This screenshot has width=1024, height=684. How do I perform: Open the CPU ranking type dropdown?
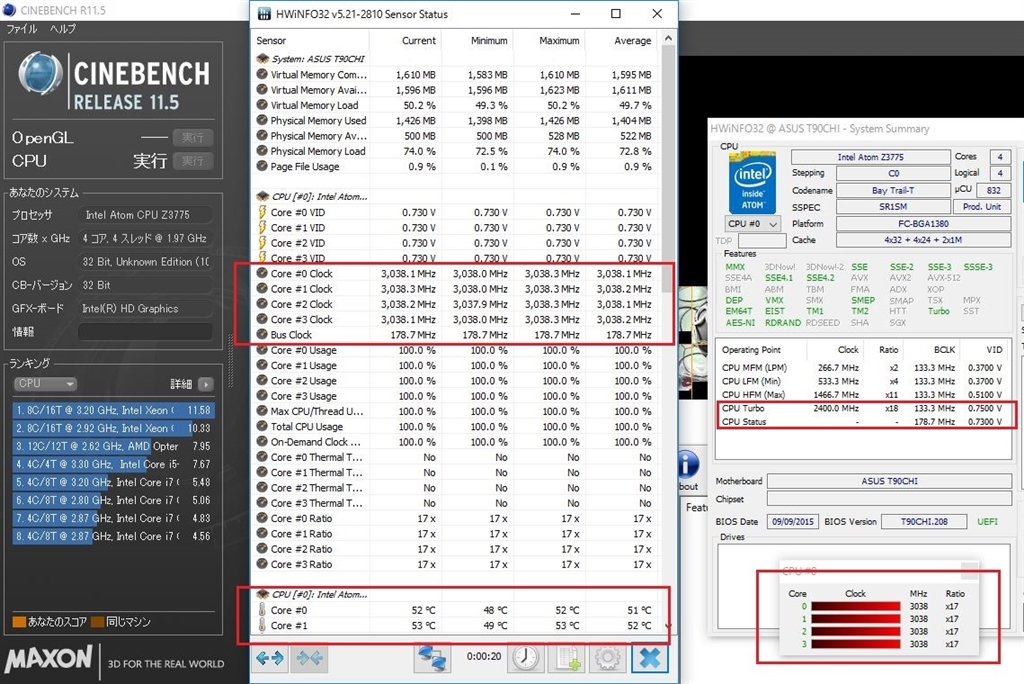tap(45, 383)
